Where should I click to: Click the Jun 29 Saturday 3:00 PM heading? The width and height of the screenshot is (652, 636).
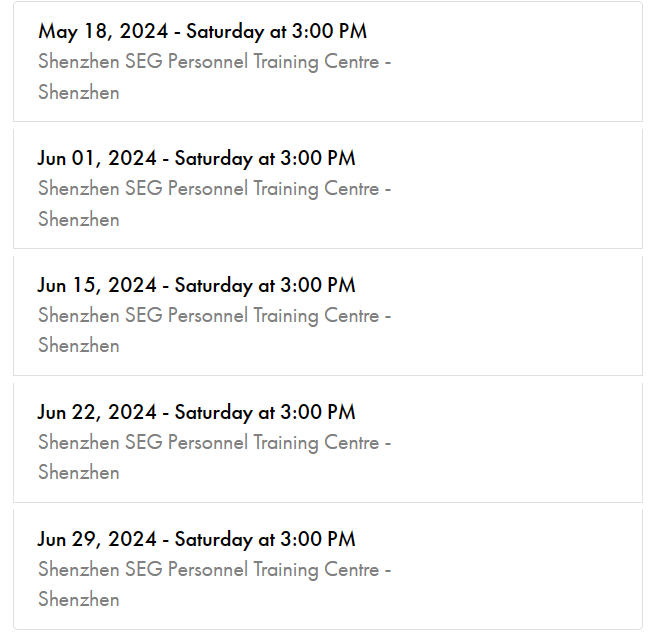click(196, 539)
